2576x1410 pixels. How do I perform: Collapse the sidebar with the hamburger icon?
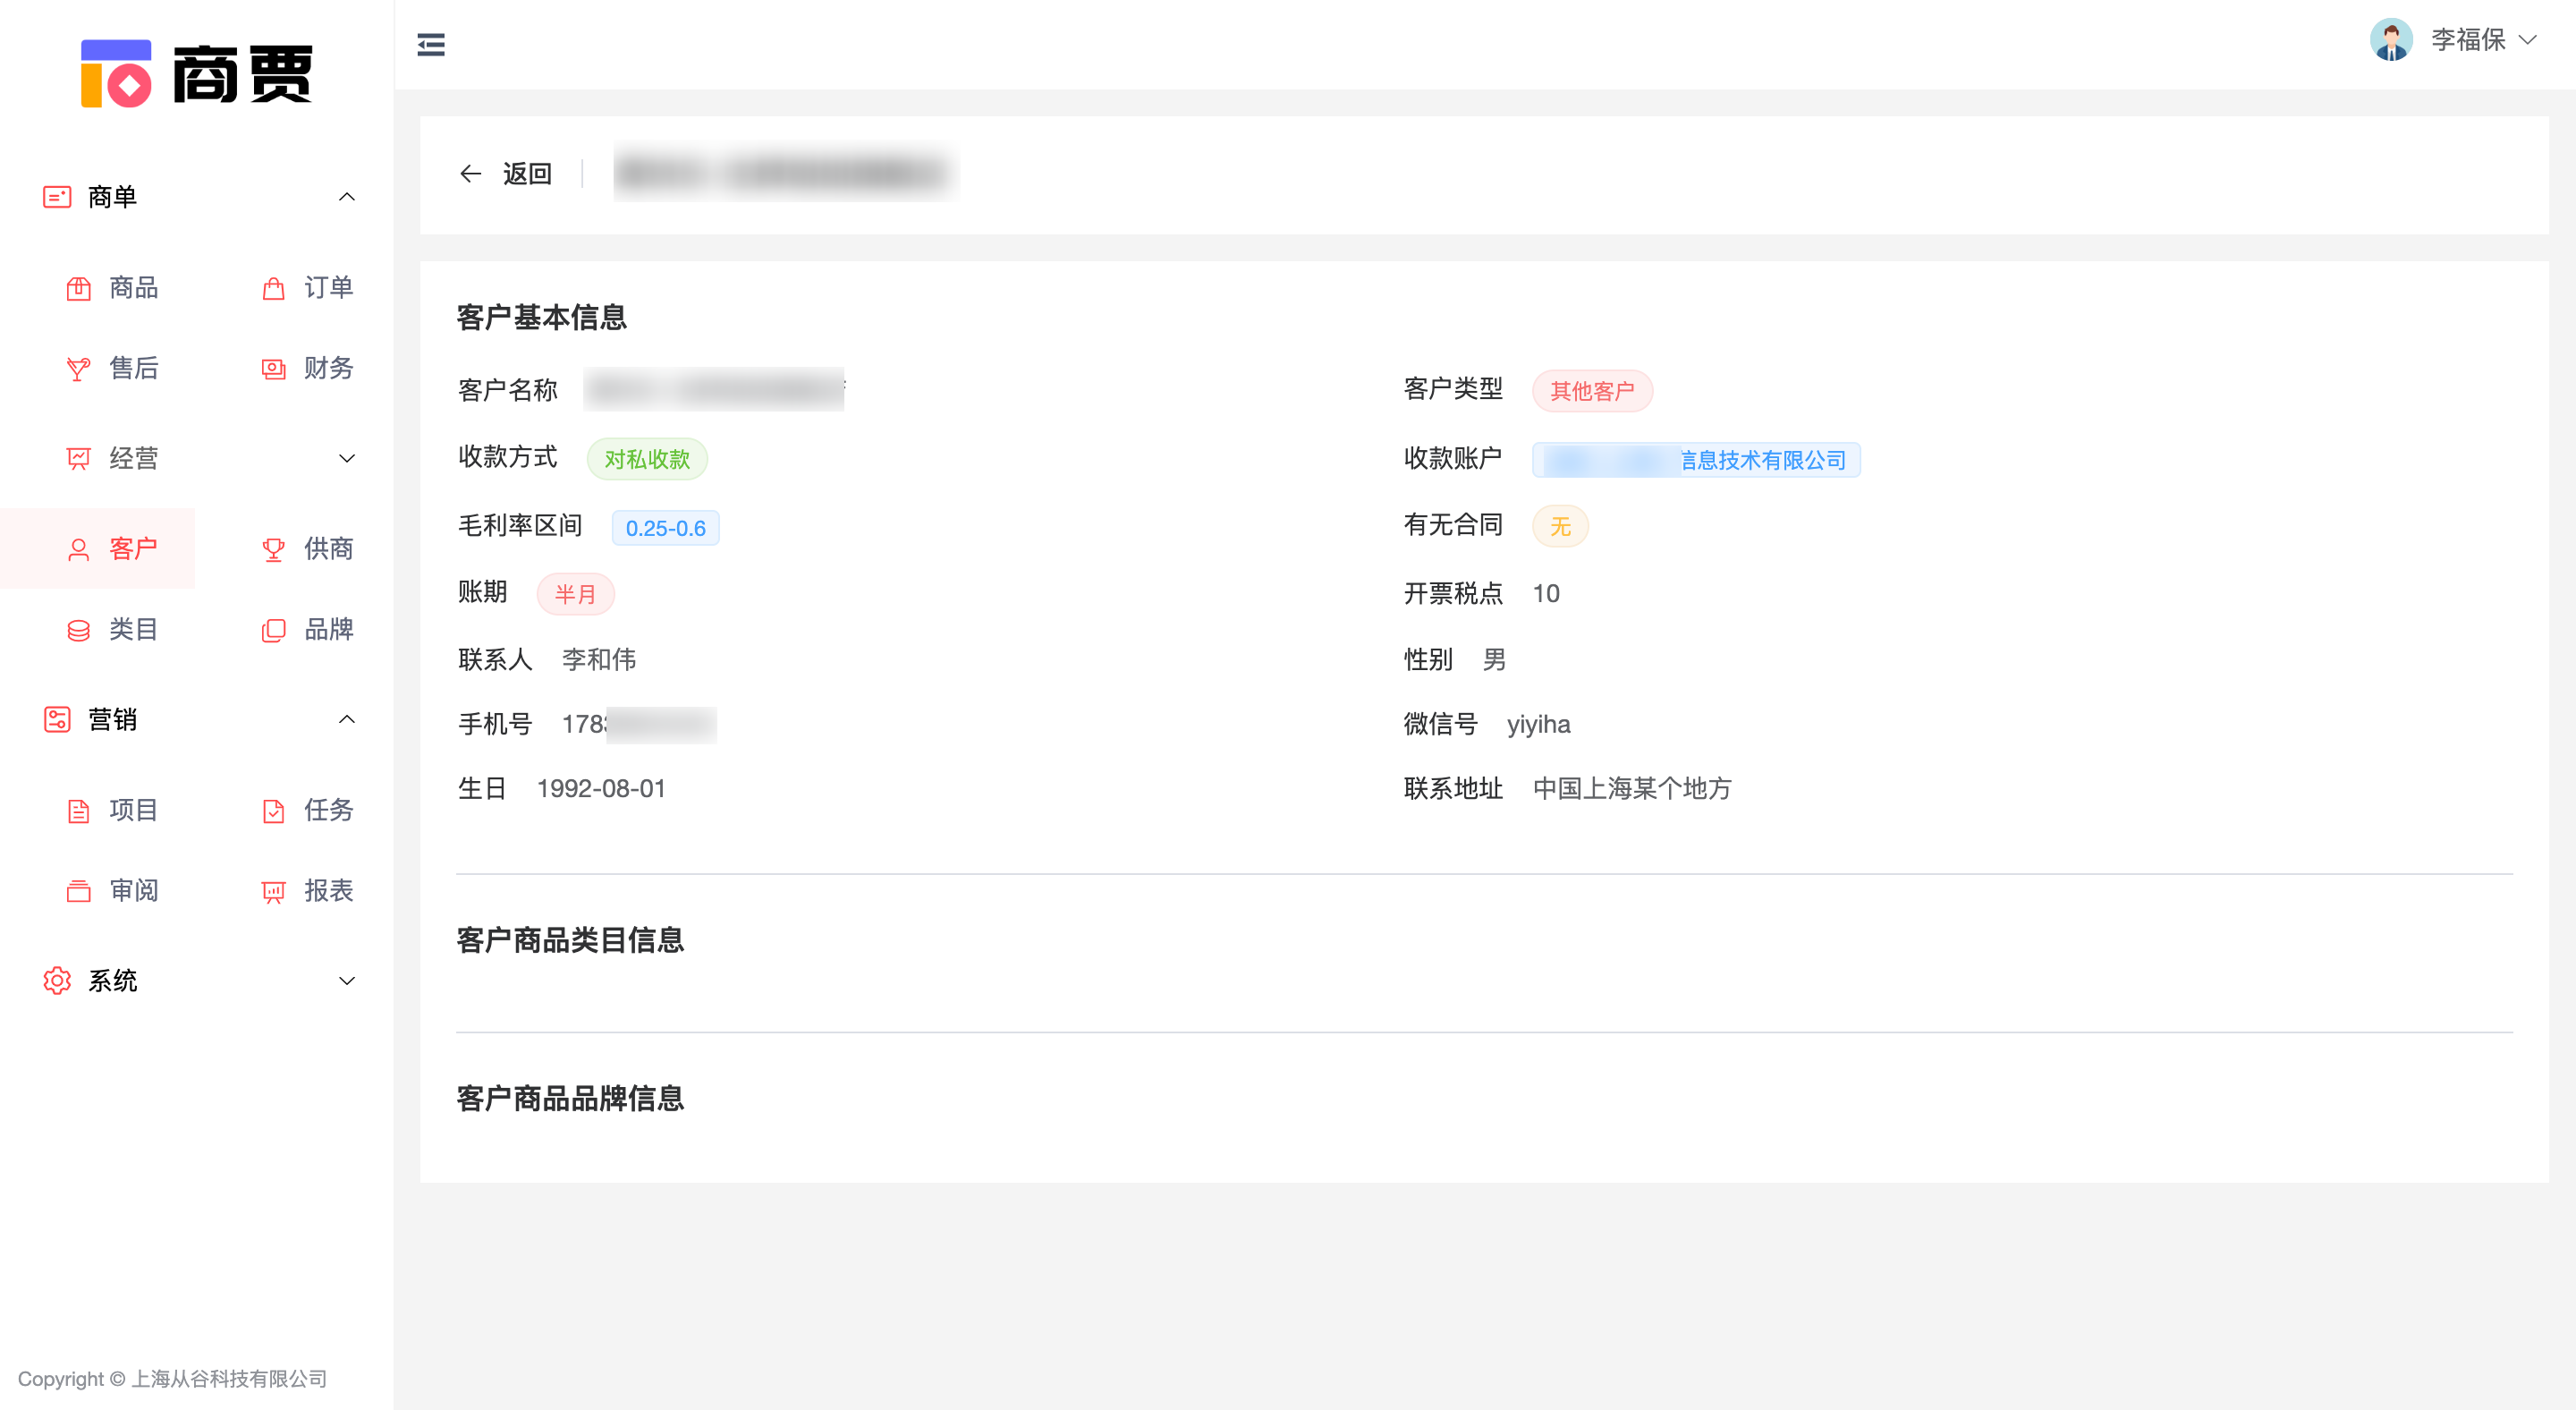point(431,45)
